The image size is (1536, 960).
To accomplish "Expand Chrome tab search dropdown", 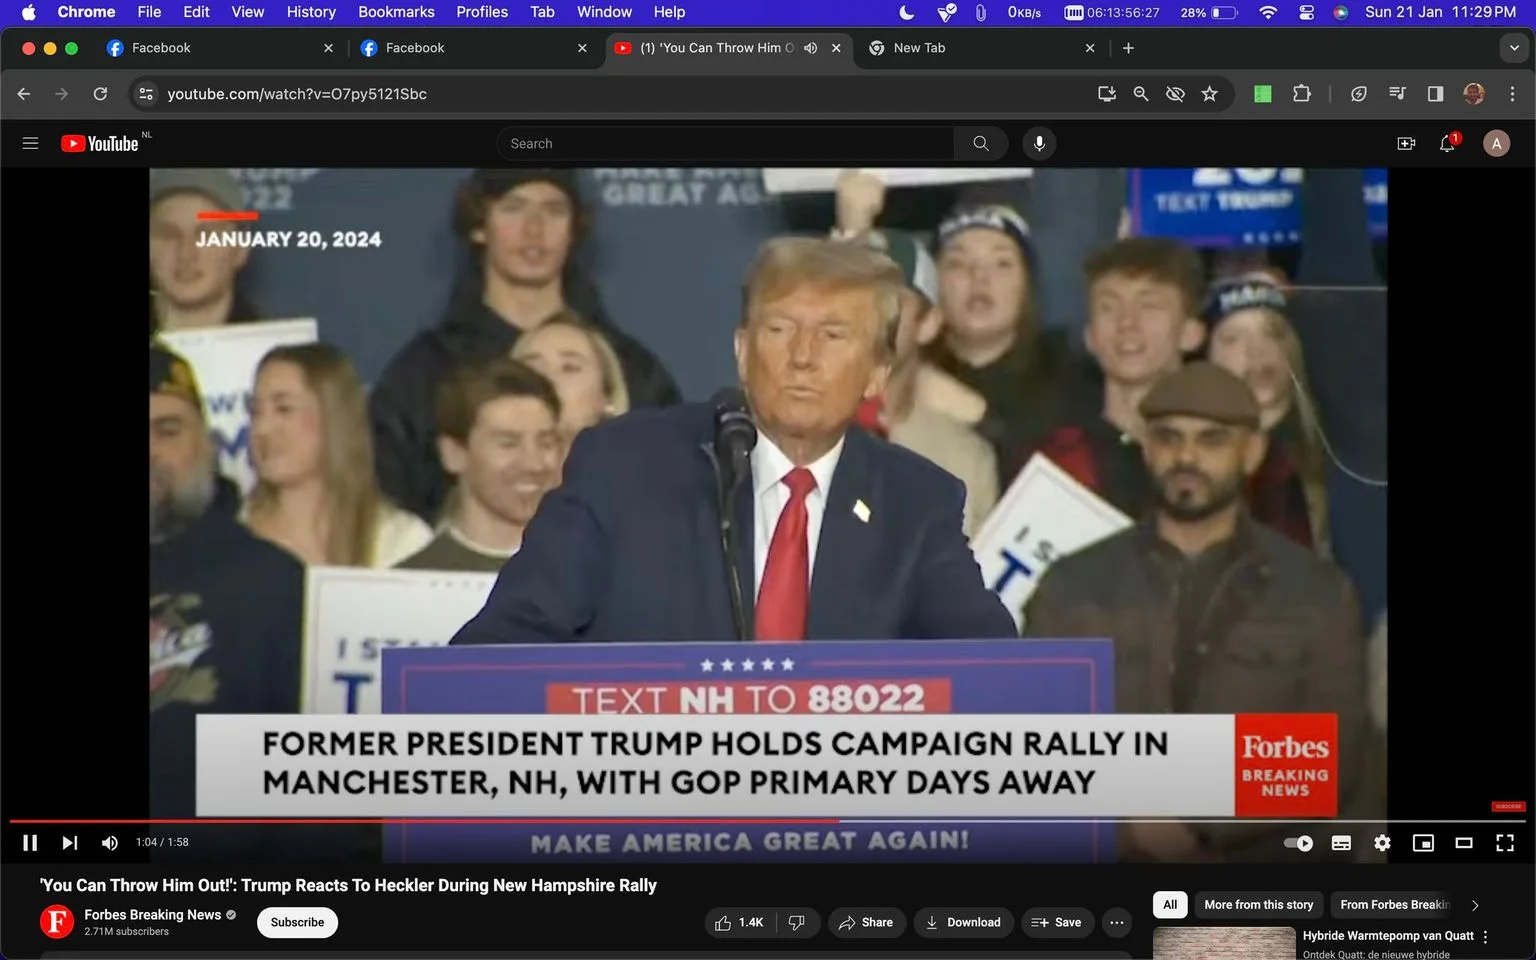I will [1514, 48].
